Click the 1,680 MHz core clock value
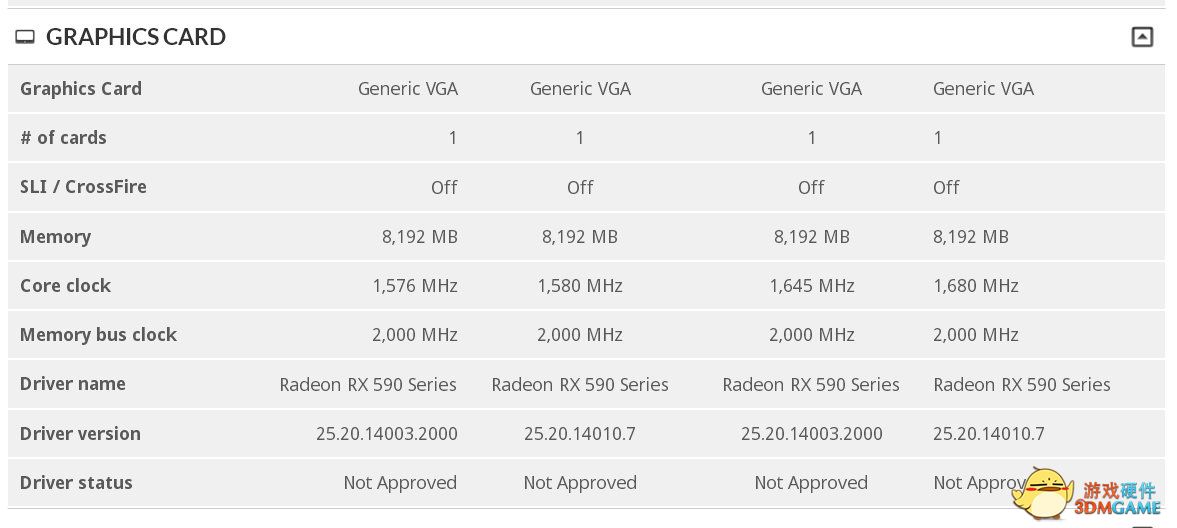Screen dimensions: 1177x528 click(x=976, y=285)
